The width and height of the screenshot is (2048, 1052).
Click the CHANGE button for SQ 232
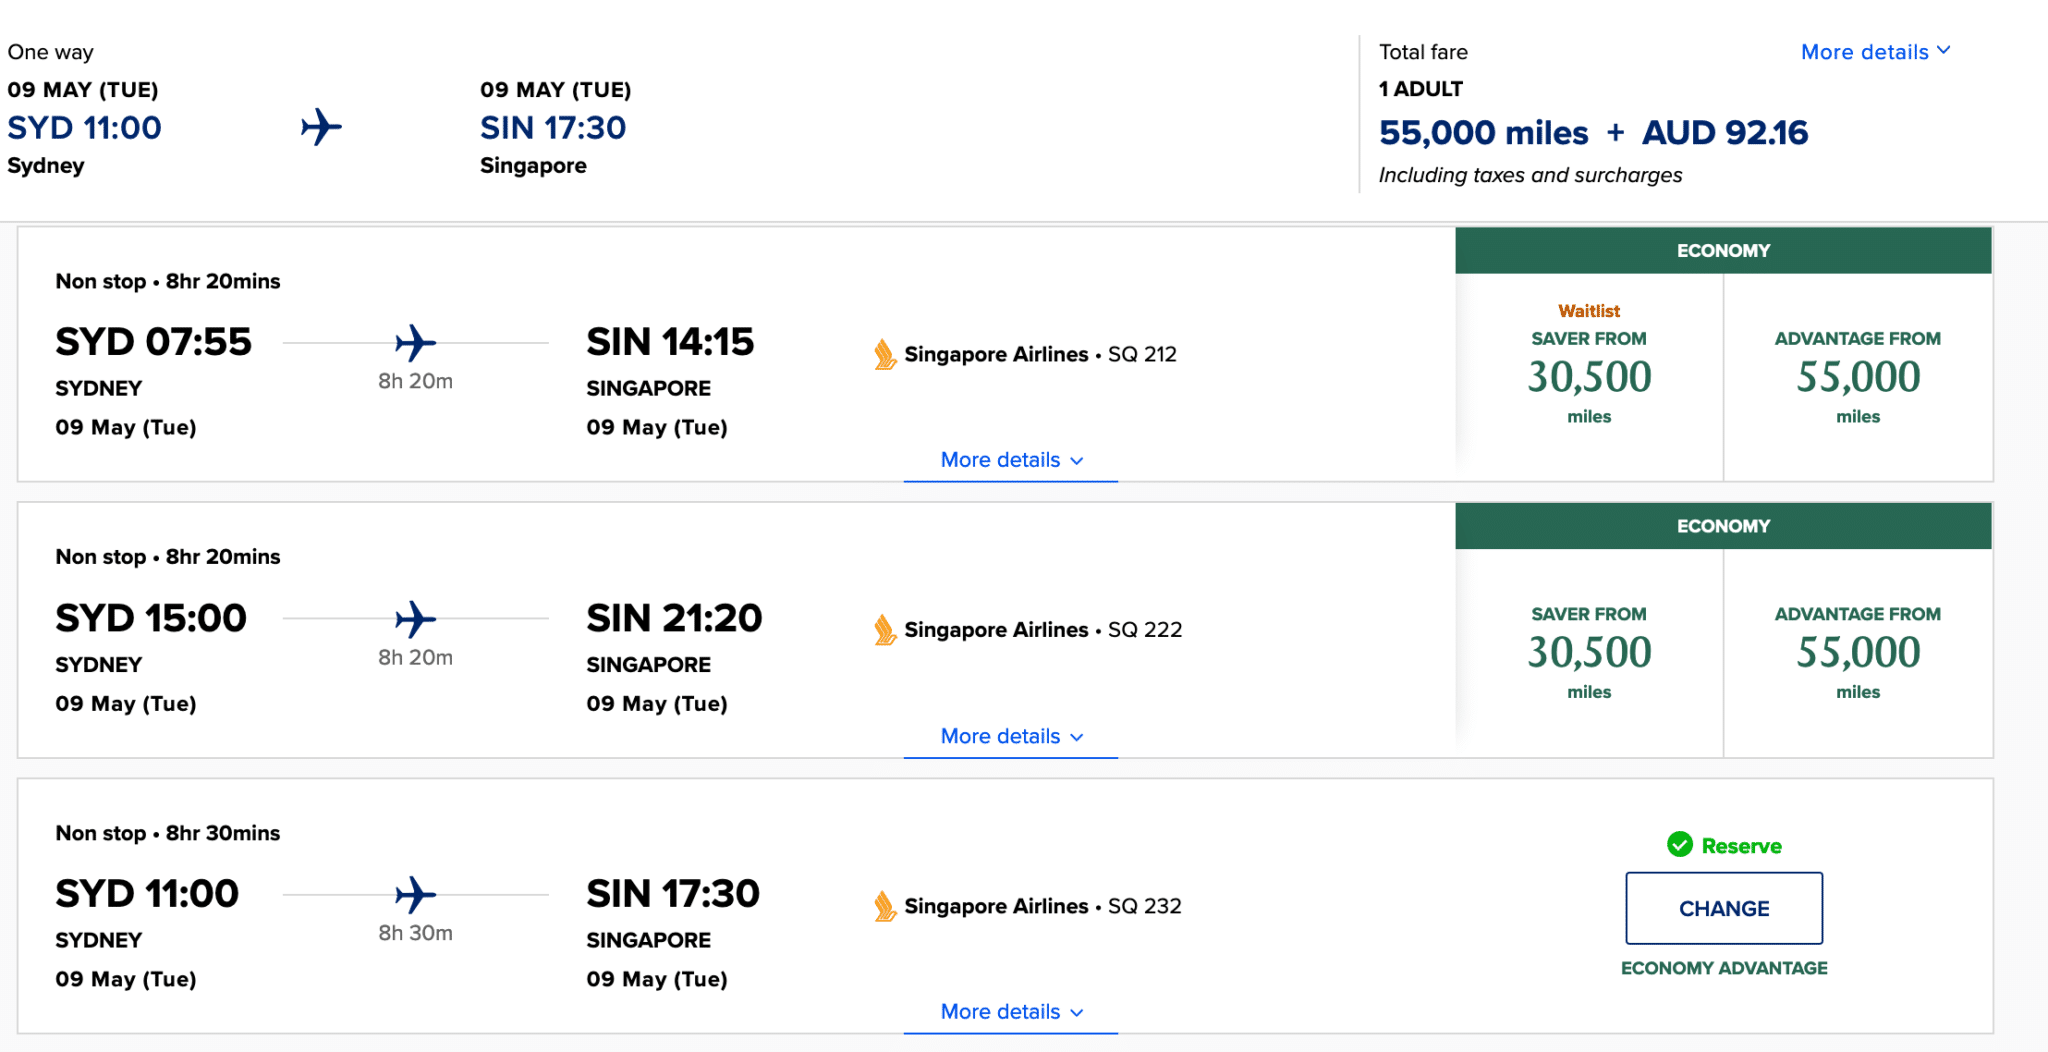[x=1723, y=908]
